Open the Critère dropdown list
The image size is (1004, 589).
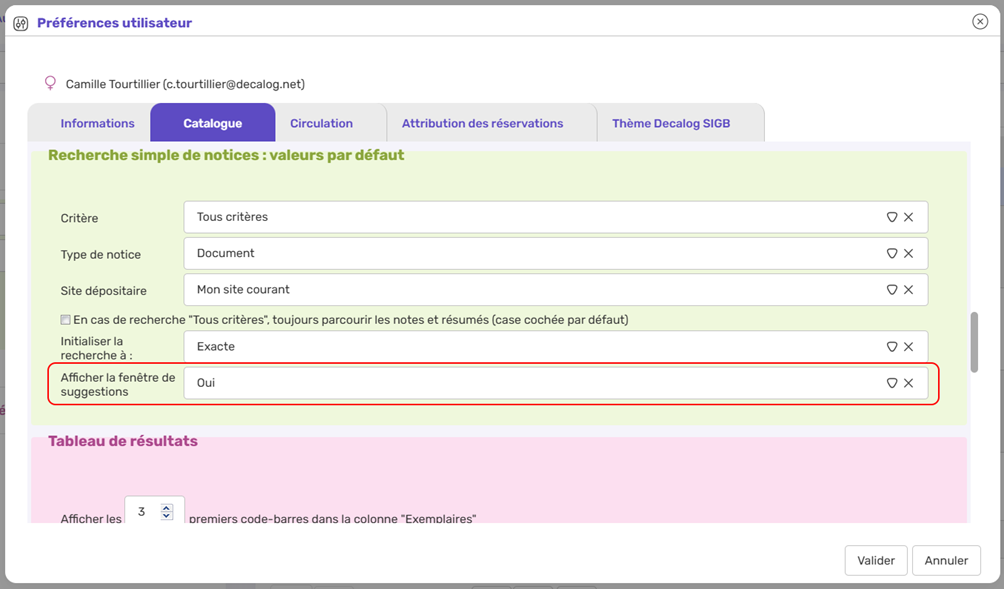tap(891, 217)
